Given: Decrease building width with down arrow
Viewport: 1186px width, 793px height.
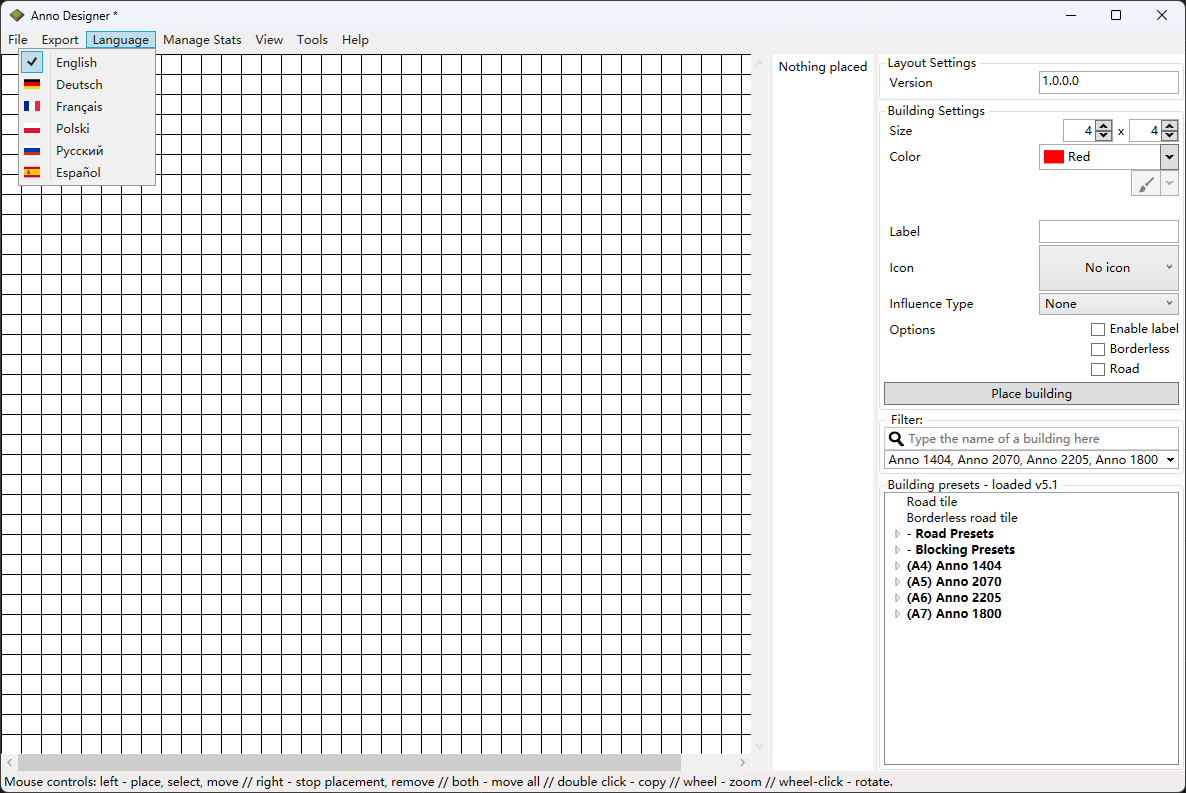Looking at the screenshot, I should click(x=1104, y=135).
